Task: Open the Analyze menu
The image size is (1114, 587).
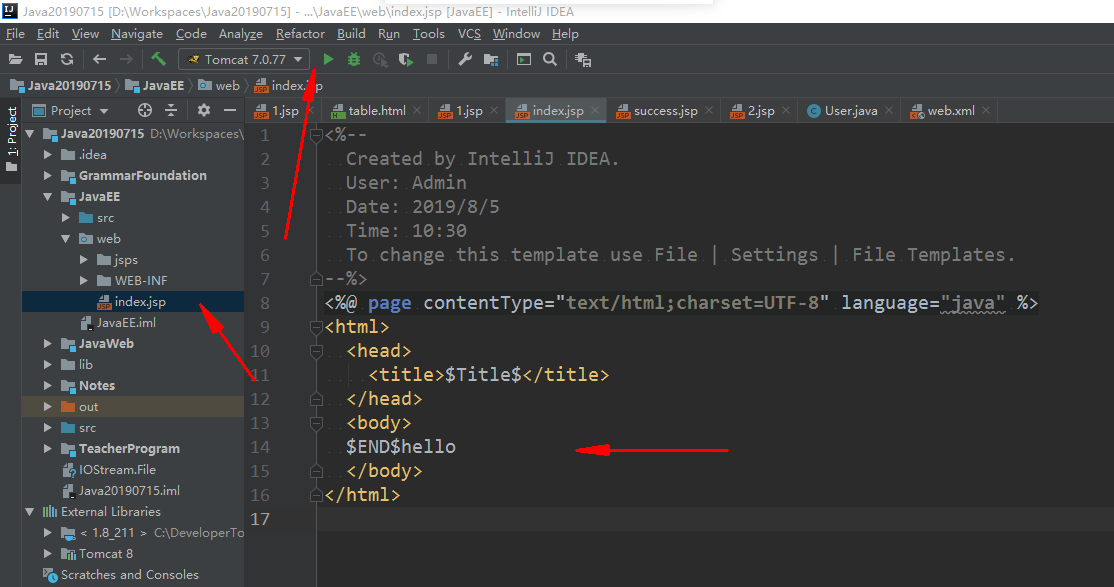Action: [240, 33]
